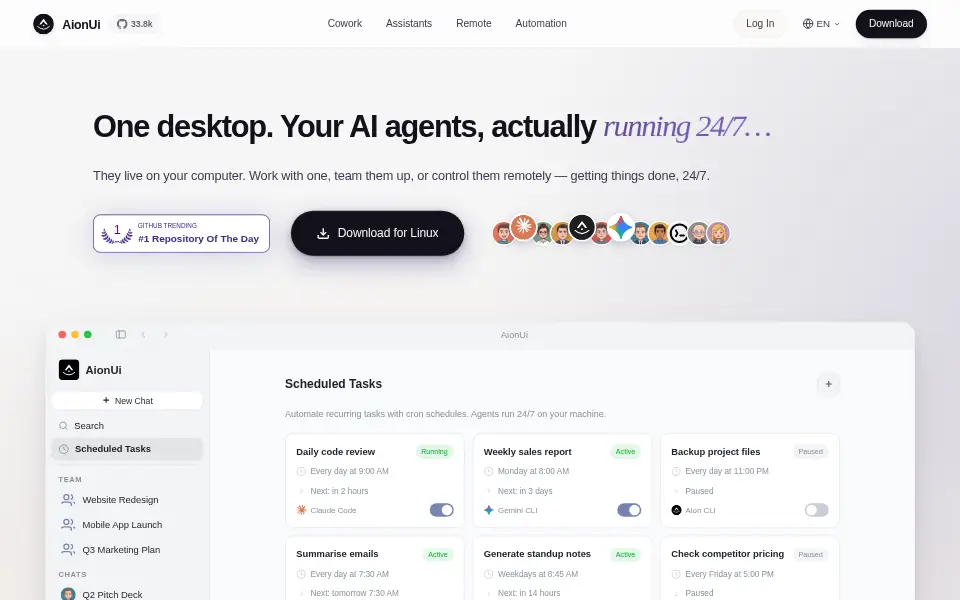Click the Paused badge on Backup project files
The image size is (960, 600).
coord(810,452)
